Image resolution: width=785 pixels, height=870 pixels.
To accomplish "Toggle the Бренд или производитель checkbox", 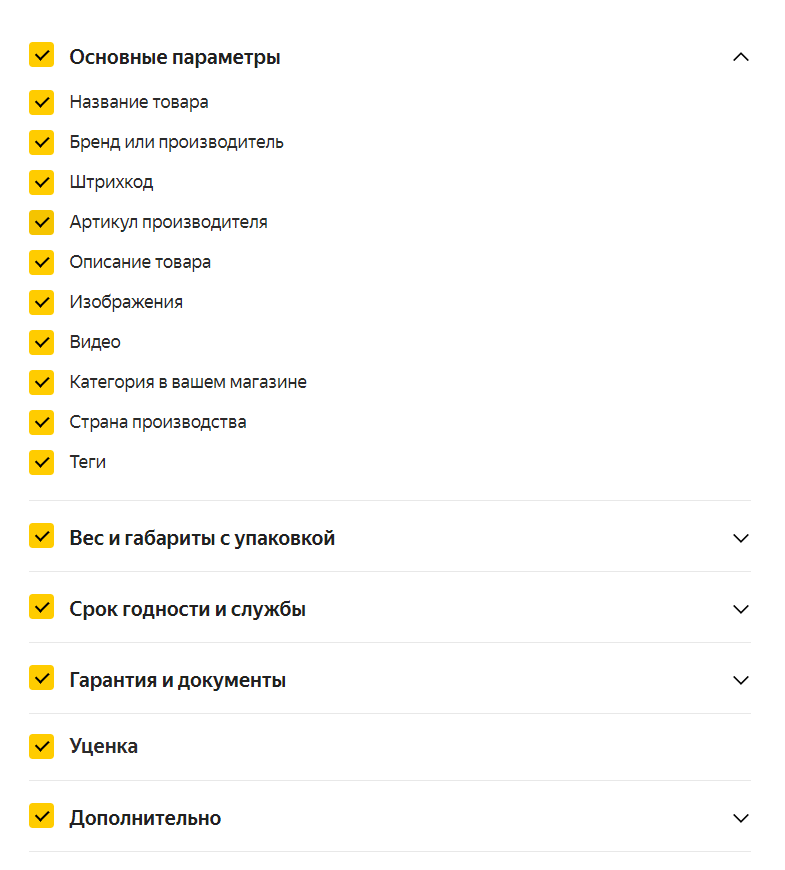I will [41, 142].
